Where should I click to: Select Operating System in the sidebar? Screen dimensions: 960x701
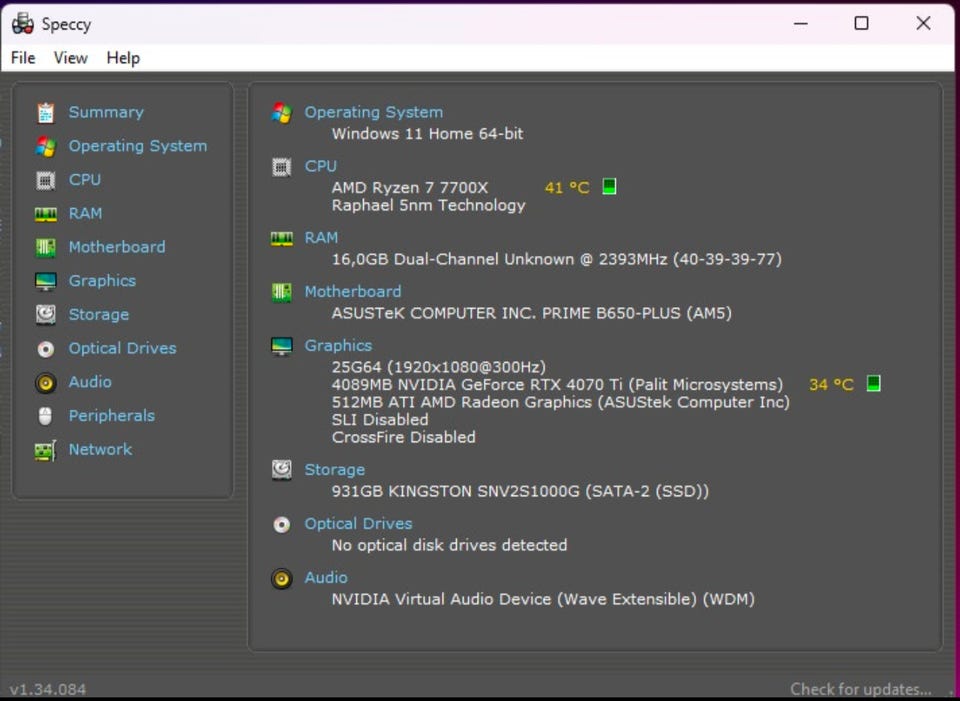138,146
